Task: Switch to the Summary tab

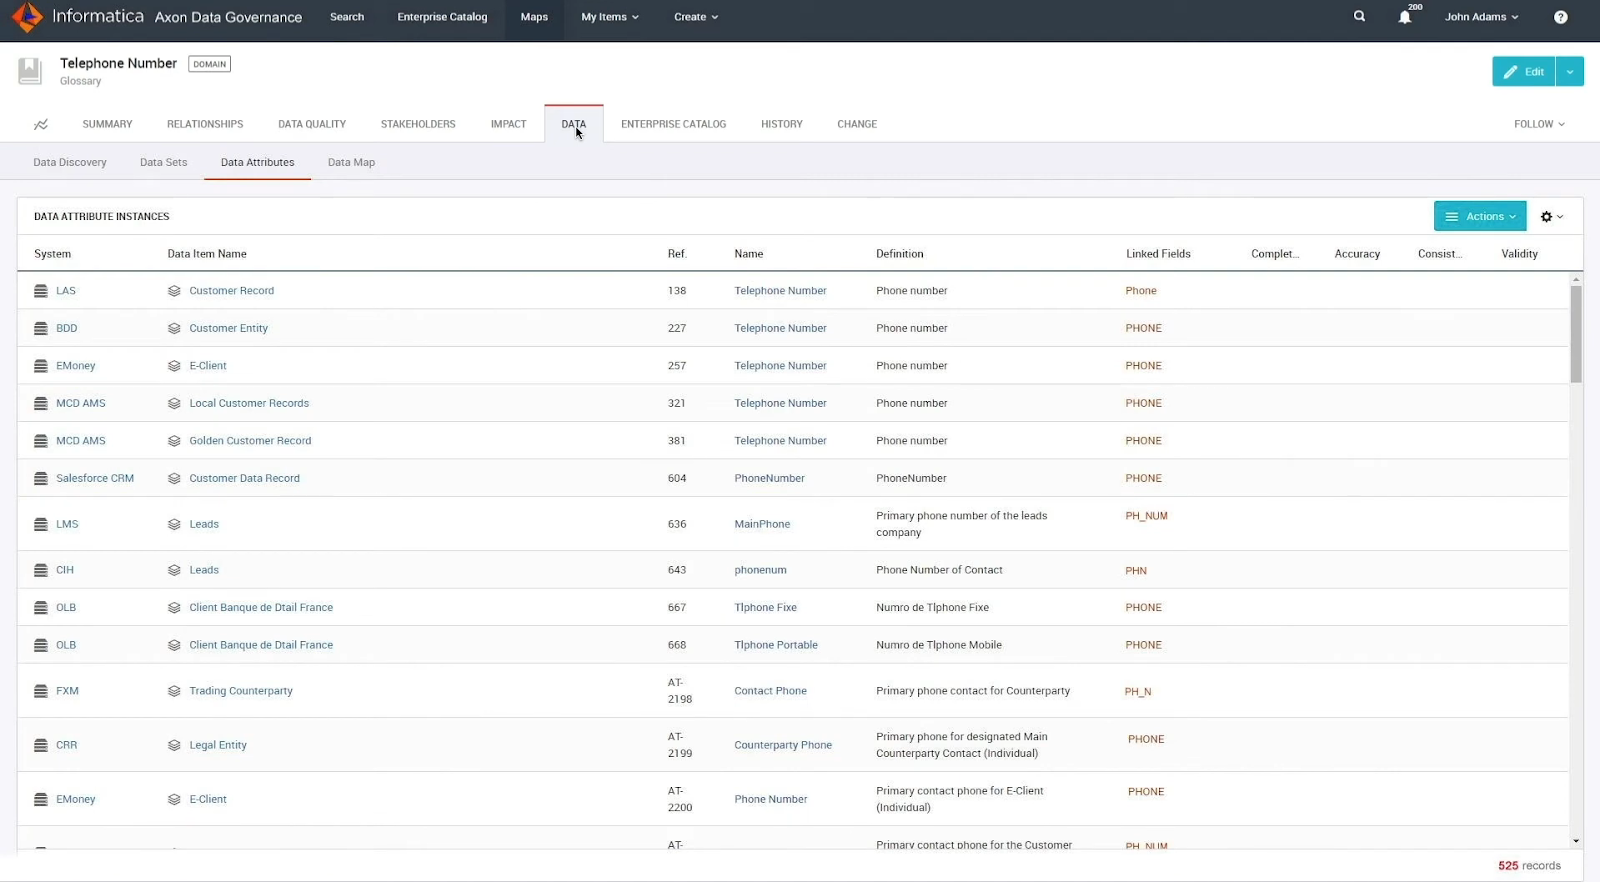Action: pos(107,124)
